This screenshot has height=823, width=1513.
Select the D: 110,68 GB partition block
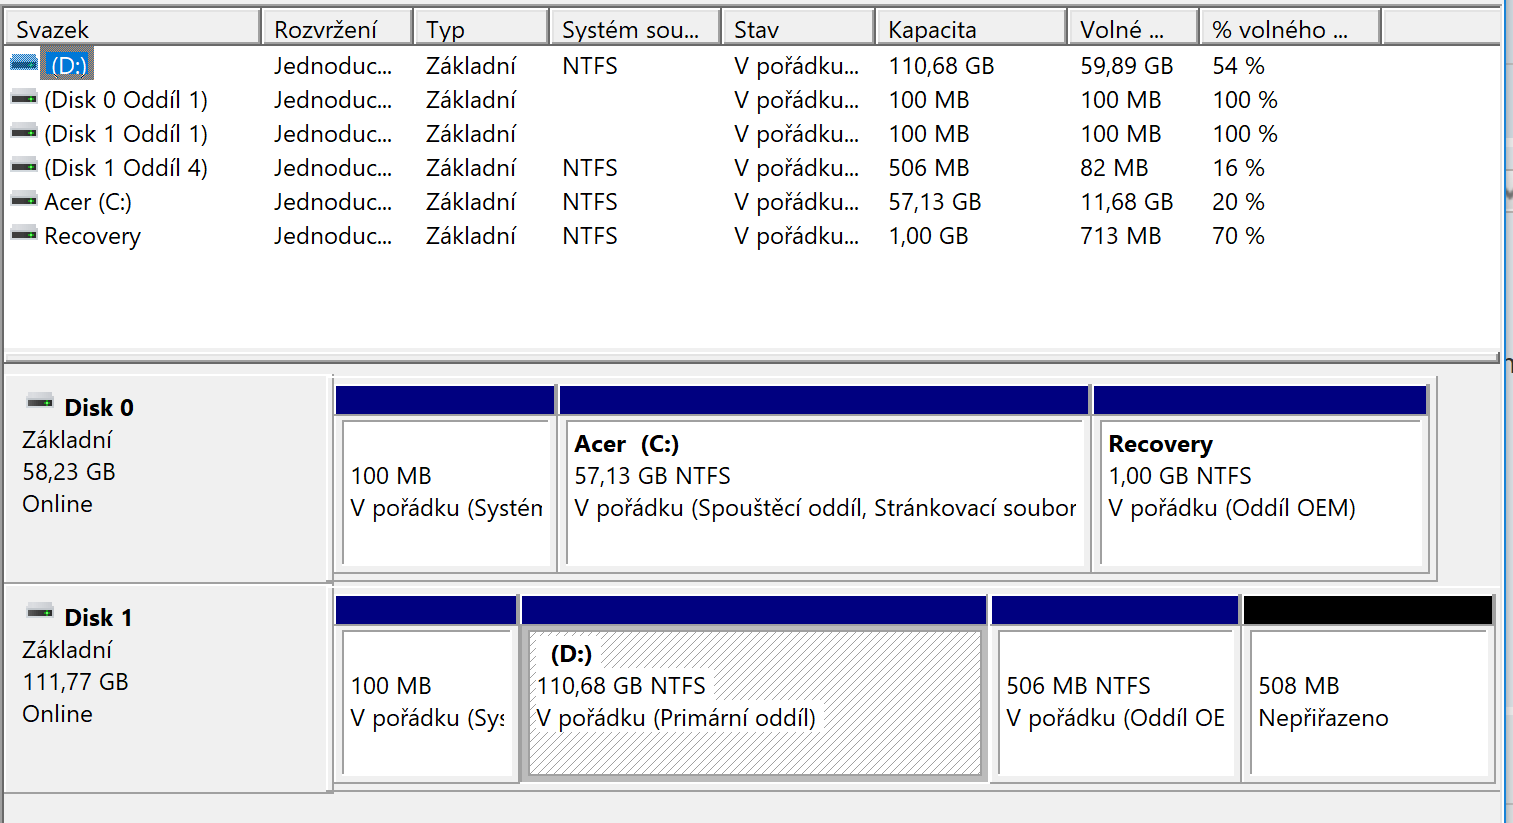pos(754,702)
